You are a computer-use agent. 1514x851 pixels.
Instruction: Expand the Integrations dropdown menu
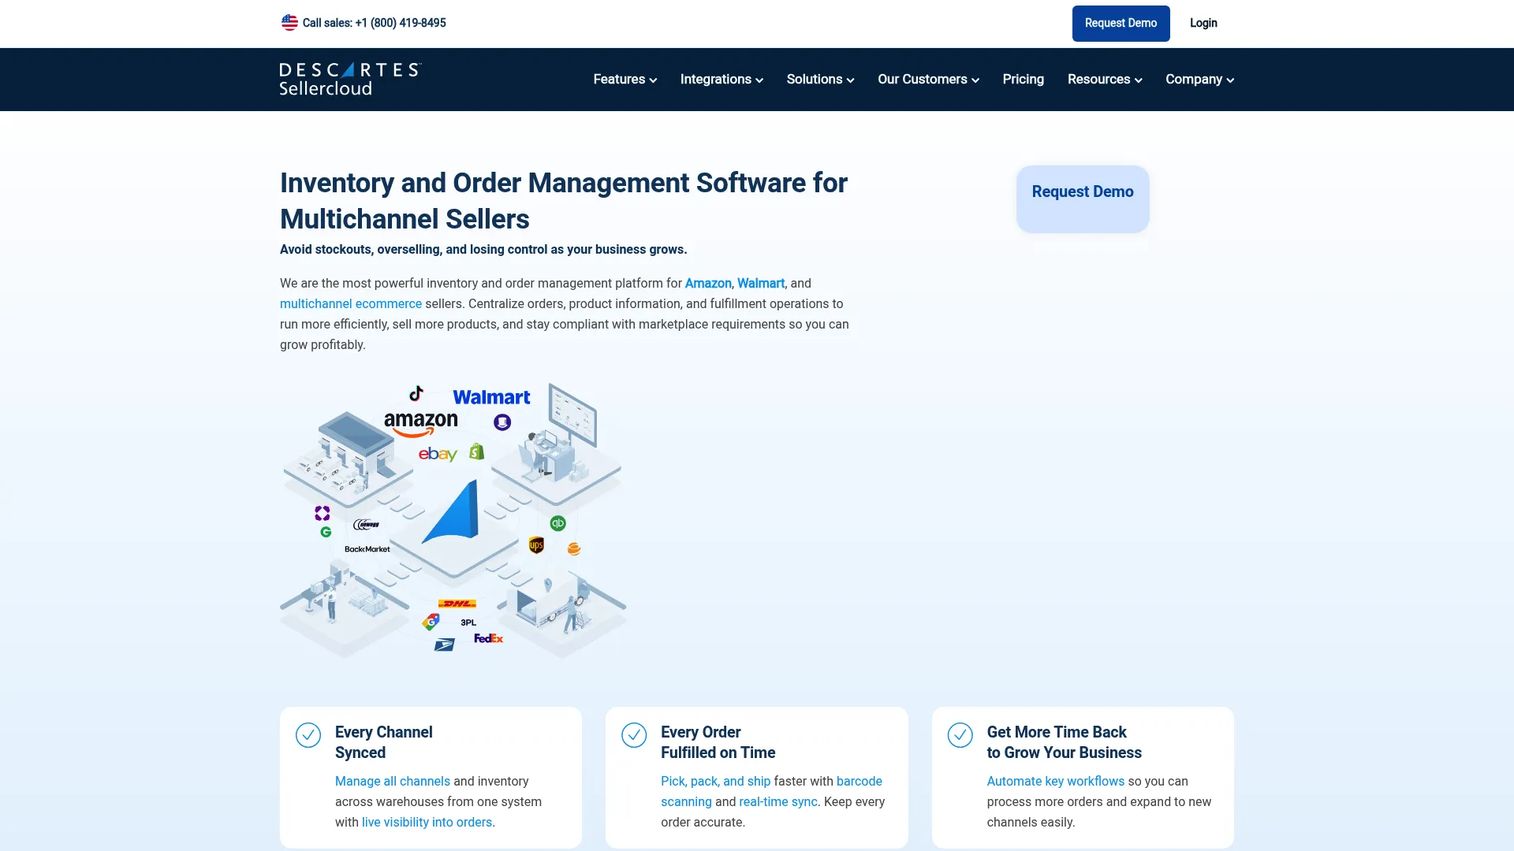[x=722, y=79]
